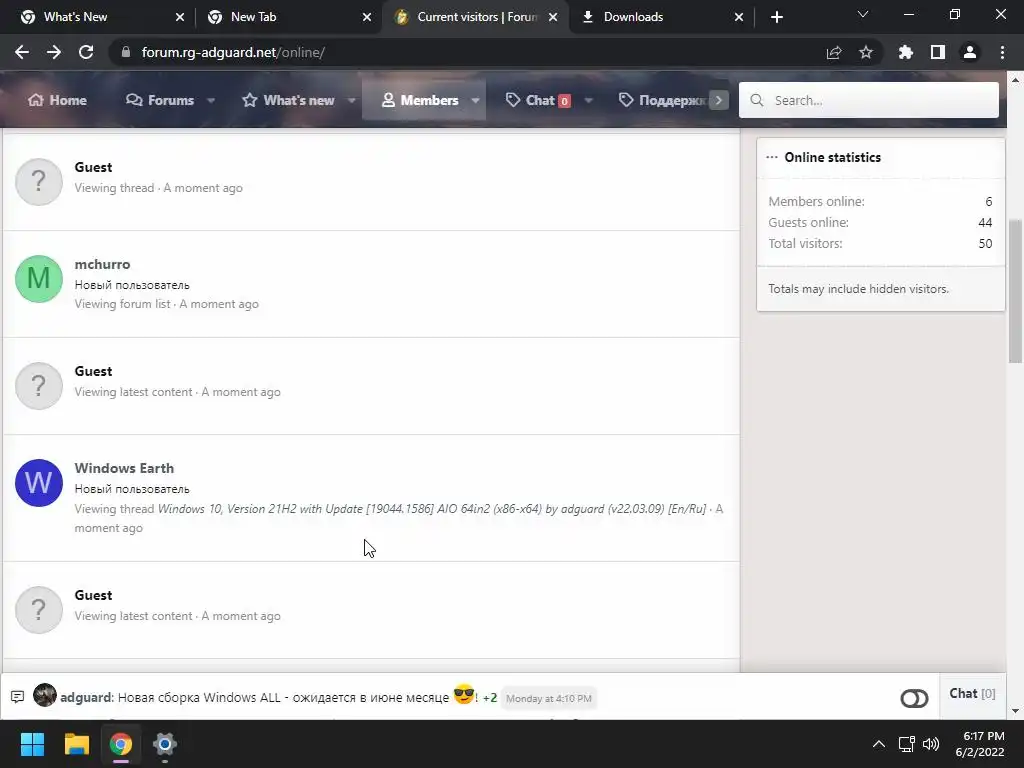The image size is (1024, 768).
Task: Bookmark this page with the star
Action: 866,52
